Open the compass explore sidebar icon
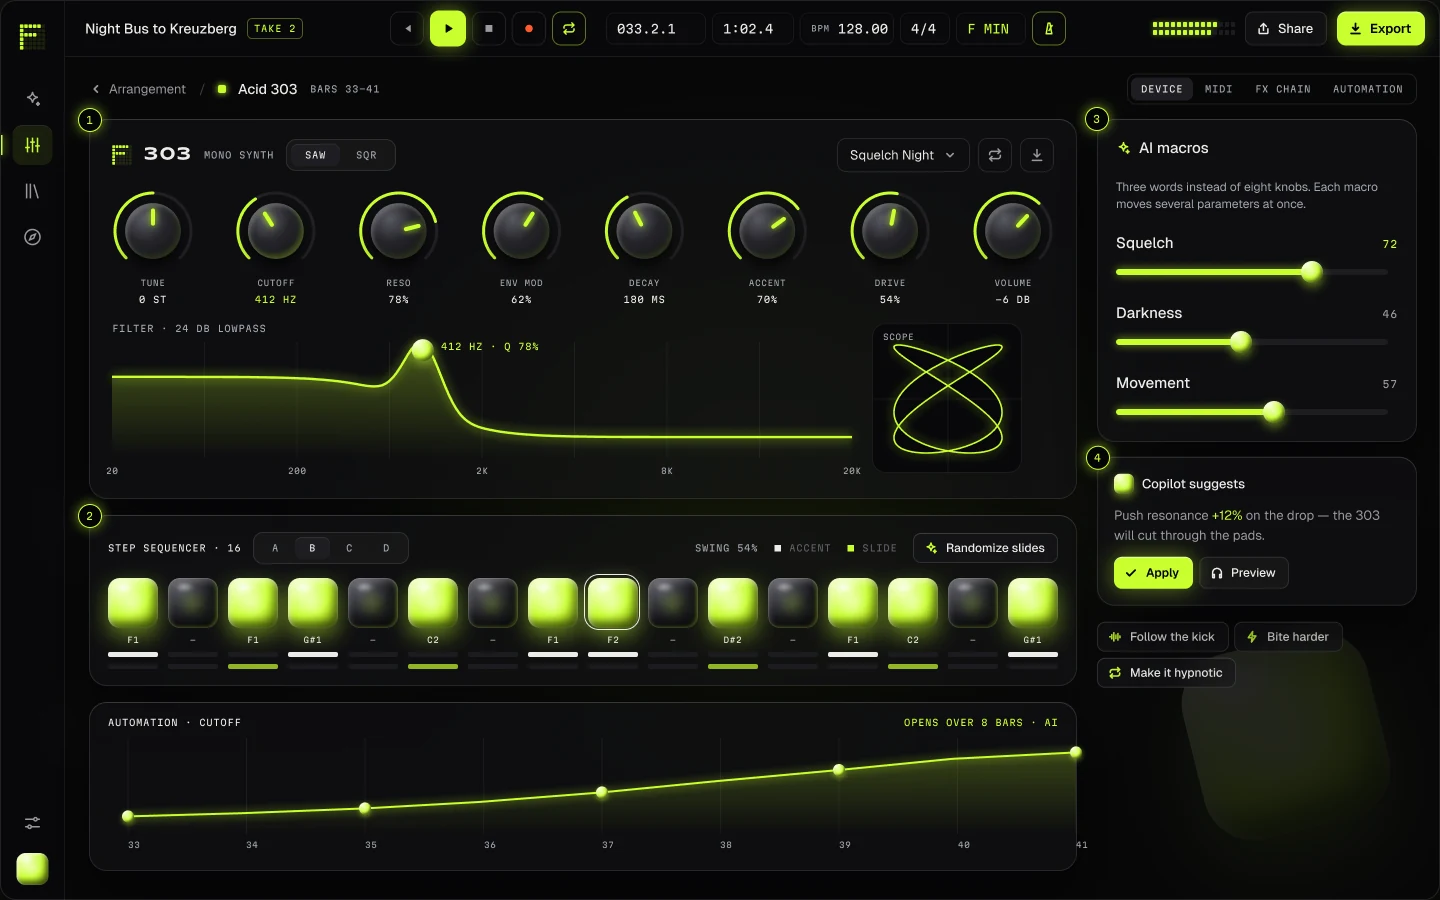Viewport: 1440px width, 900px height. (x=32, y=237)
